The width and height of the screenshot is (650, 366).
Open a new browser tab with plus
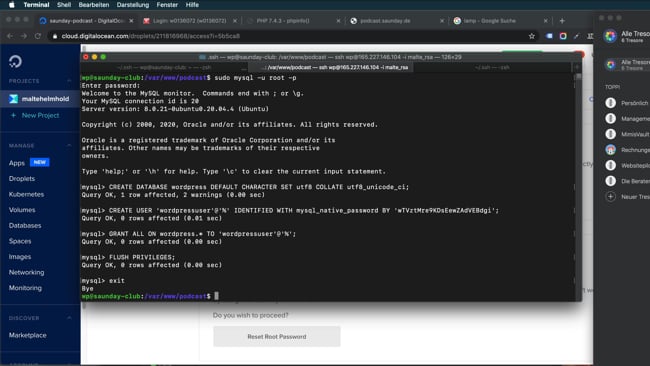point(562,21)
